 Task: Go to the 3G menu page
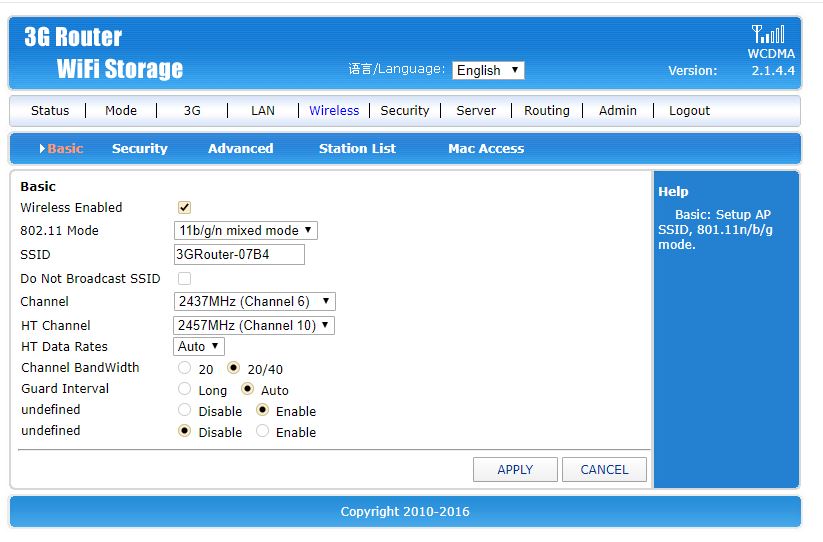(x=192, y=111)
